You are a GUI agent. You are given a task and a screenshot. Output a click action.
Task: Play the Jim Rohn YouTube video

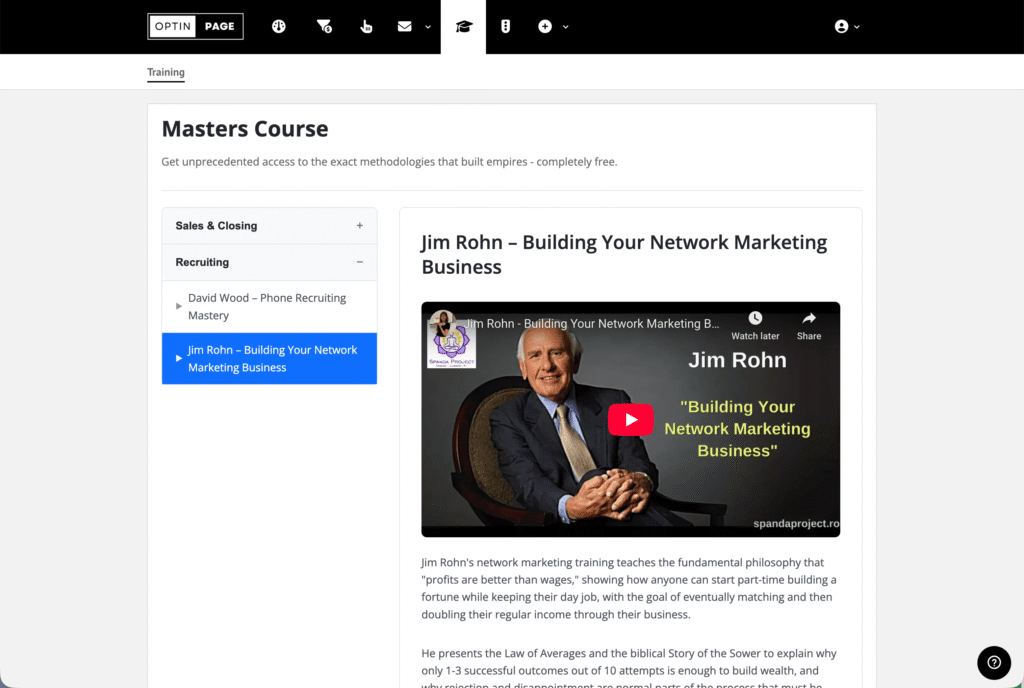[x=630, y=420]
